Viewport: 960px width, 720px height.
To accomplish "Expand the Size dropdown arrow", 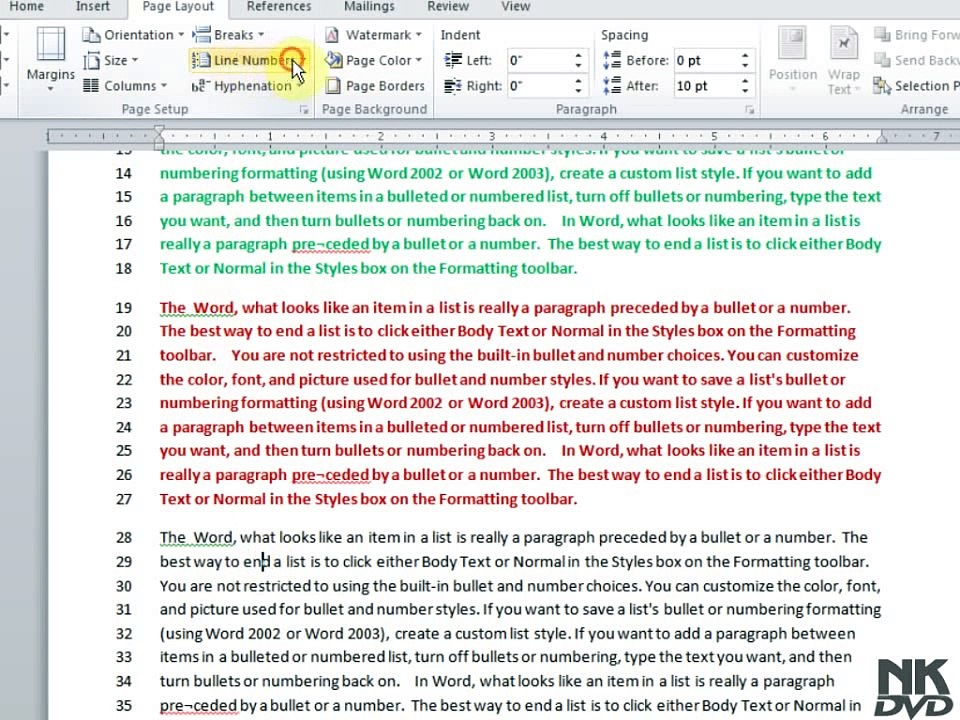I will point(135,61).
